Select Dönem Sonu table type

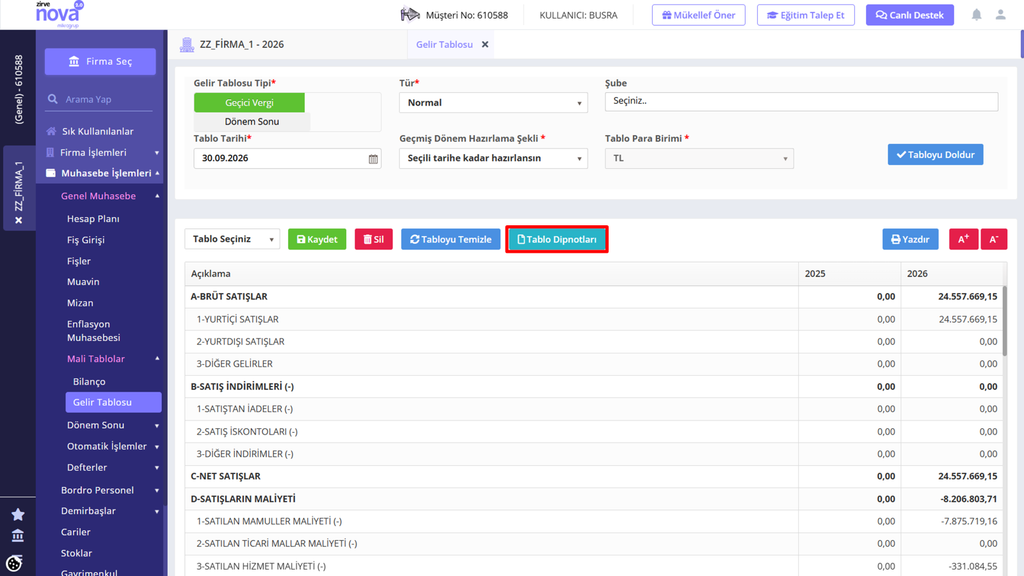tap(251, 121)
